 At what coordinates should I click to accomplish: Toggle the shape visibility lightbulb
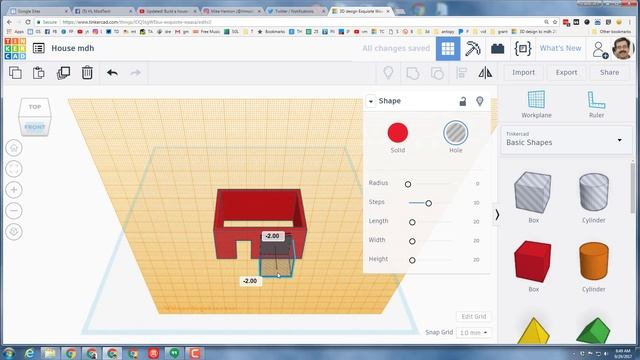tap(480, 101)
